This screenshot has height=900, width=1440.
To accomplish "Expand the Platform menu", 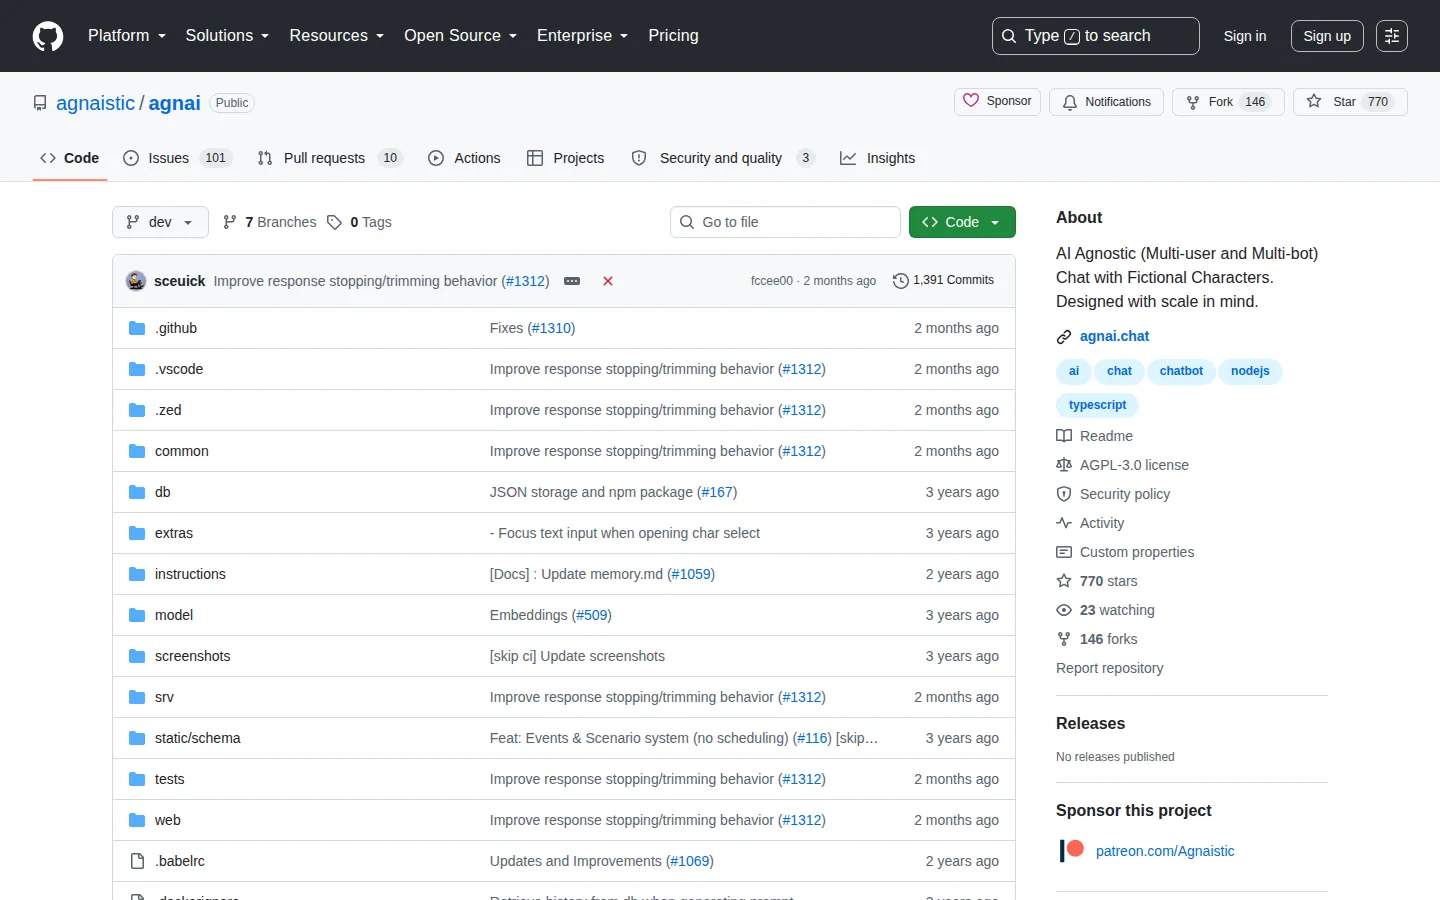I will (127, 36).
